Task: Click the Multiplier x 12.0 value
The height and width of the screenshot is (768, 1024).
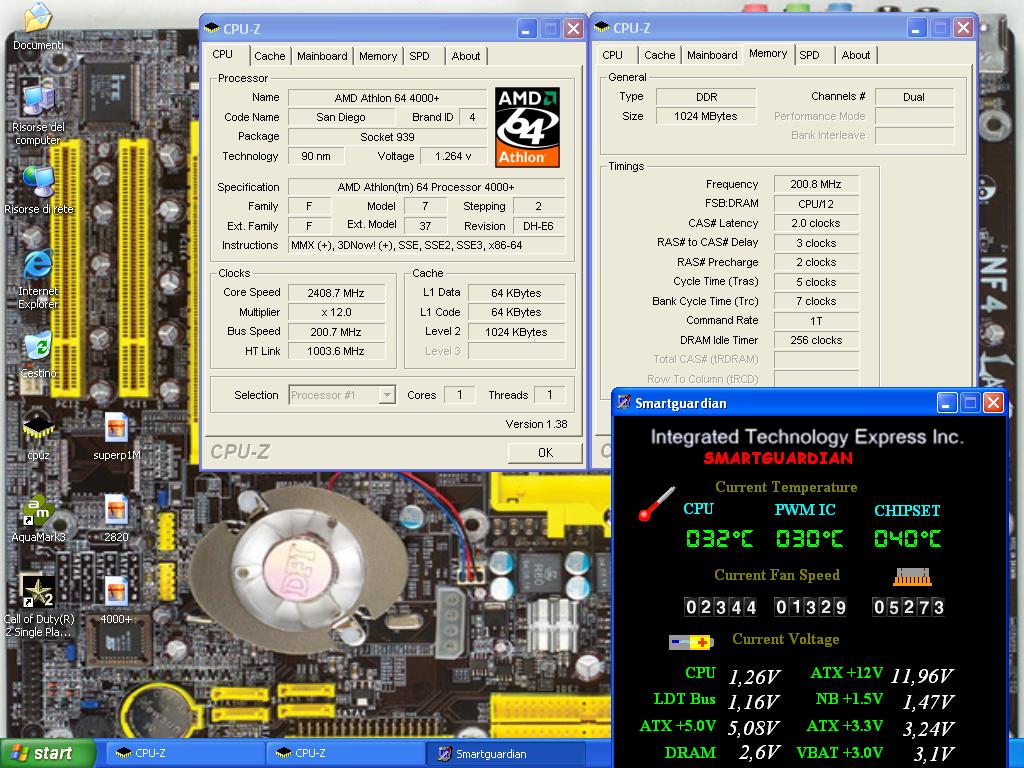Action: (336, 312)
